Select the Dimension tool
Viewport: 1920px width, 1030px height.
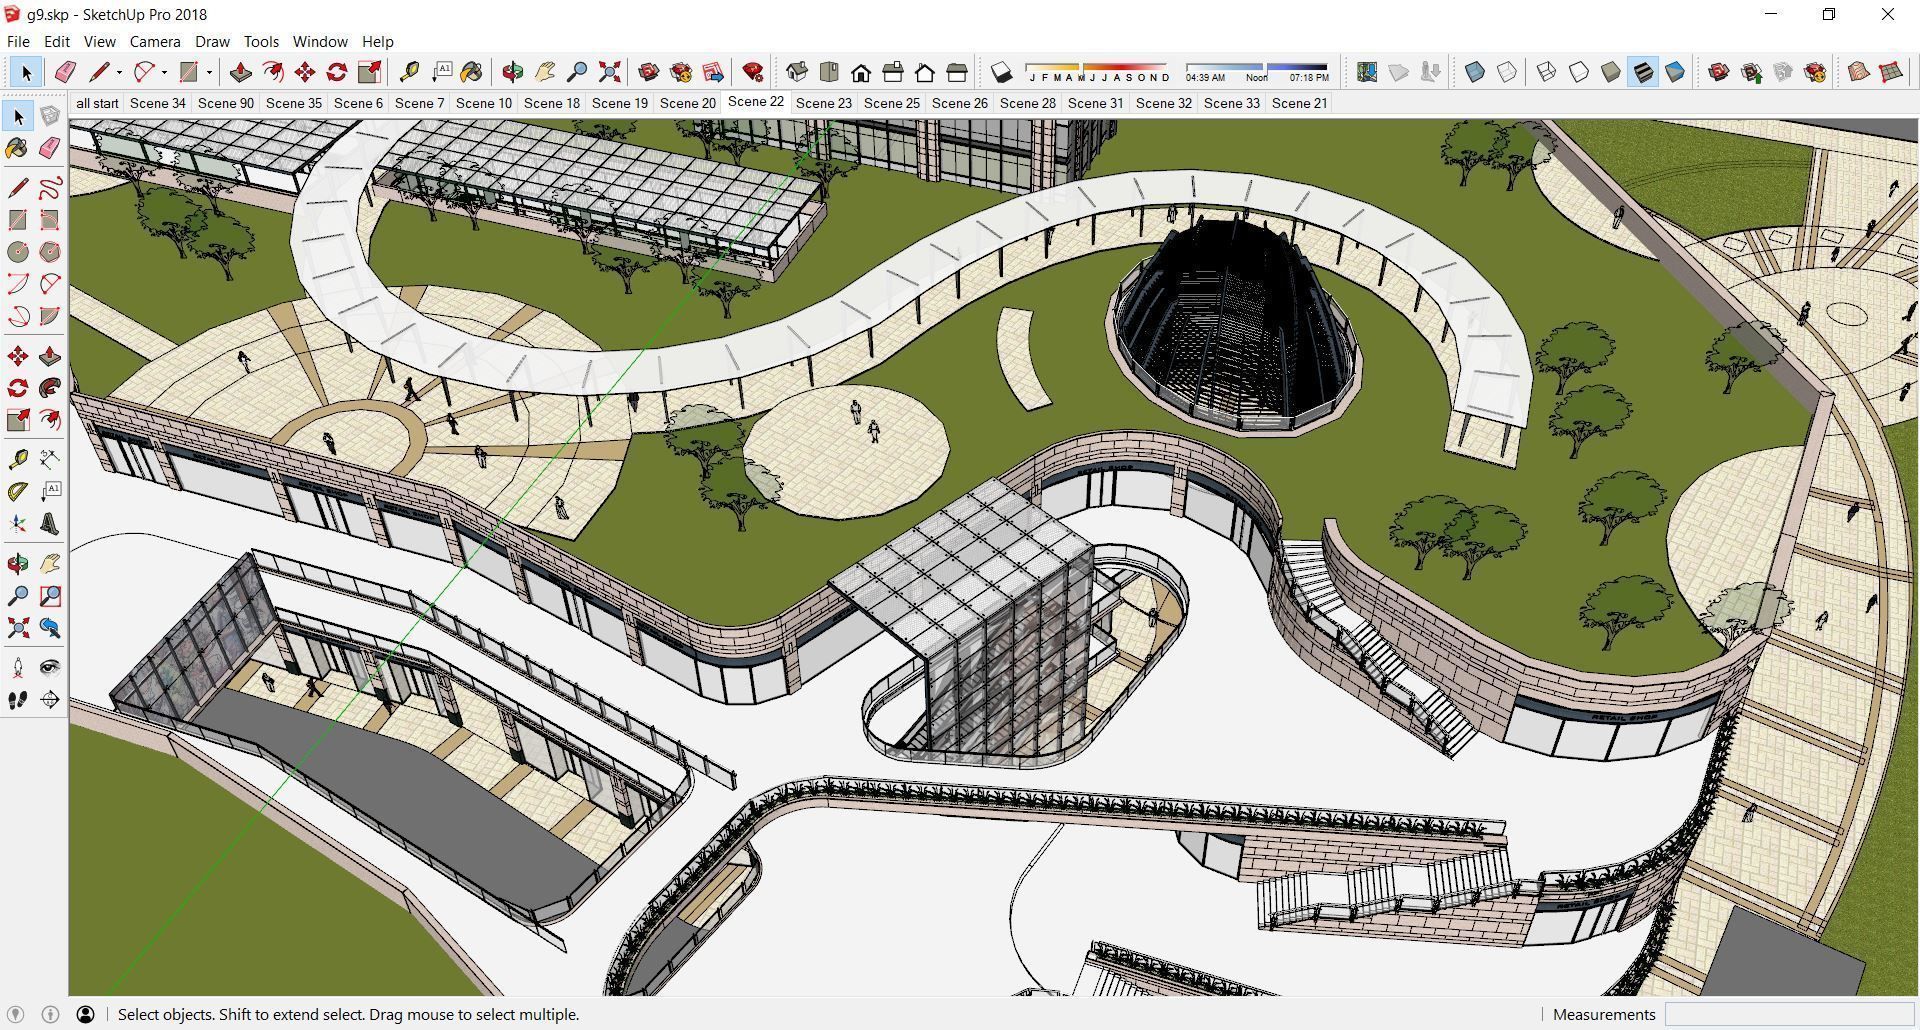pos(50,459)
